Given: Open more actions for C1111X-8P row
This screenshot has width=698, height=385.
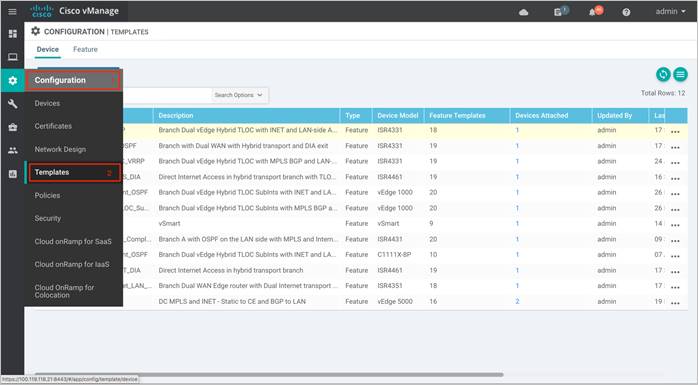Looking at the screenshot, I should point(675,256).
